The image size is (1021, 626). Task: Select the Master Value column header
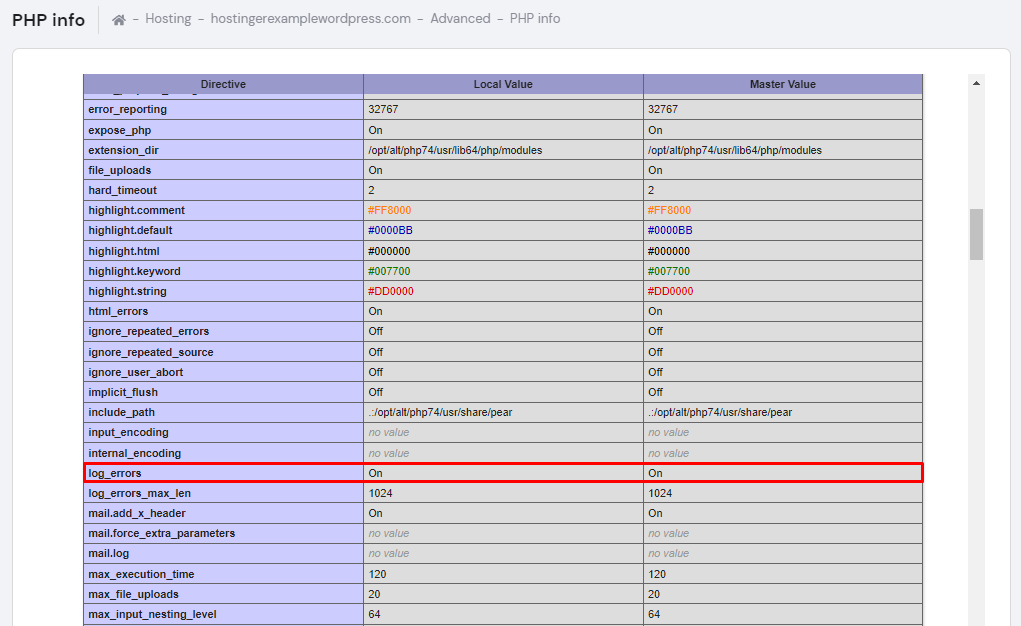[782, 84]
